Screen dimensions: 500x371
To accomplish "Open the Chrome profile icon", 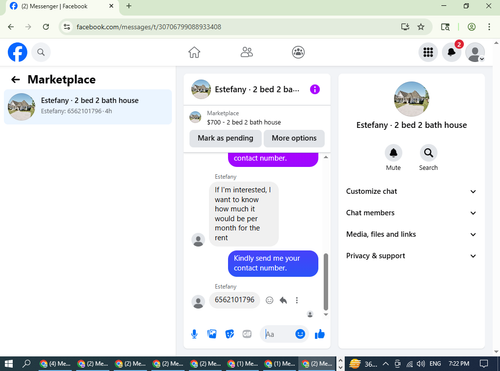I will point(471,27).
